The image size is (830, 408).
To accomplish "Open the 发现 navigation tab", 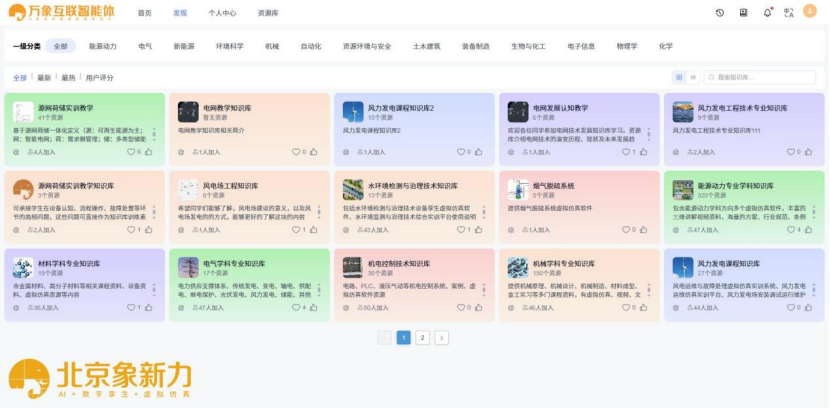I will pyautogui.click(x=179, y=13).
